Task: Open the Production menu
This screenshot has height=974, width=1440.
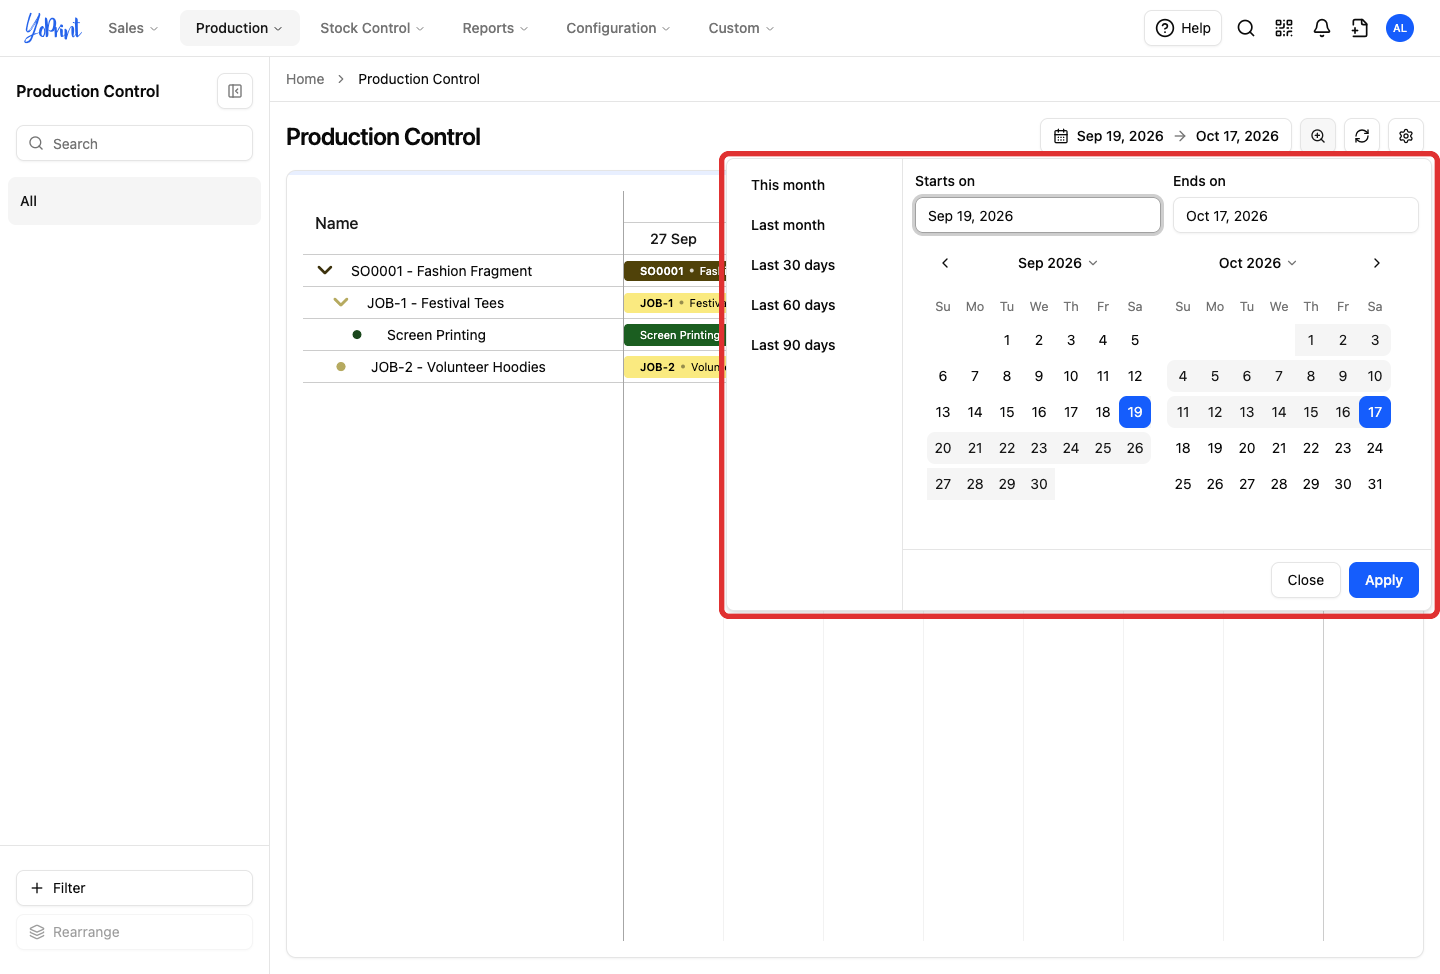Action: pos(239,28)
